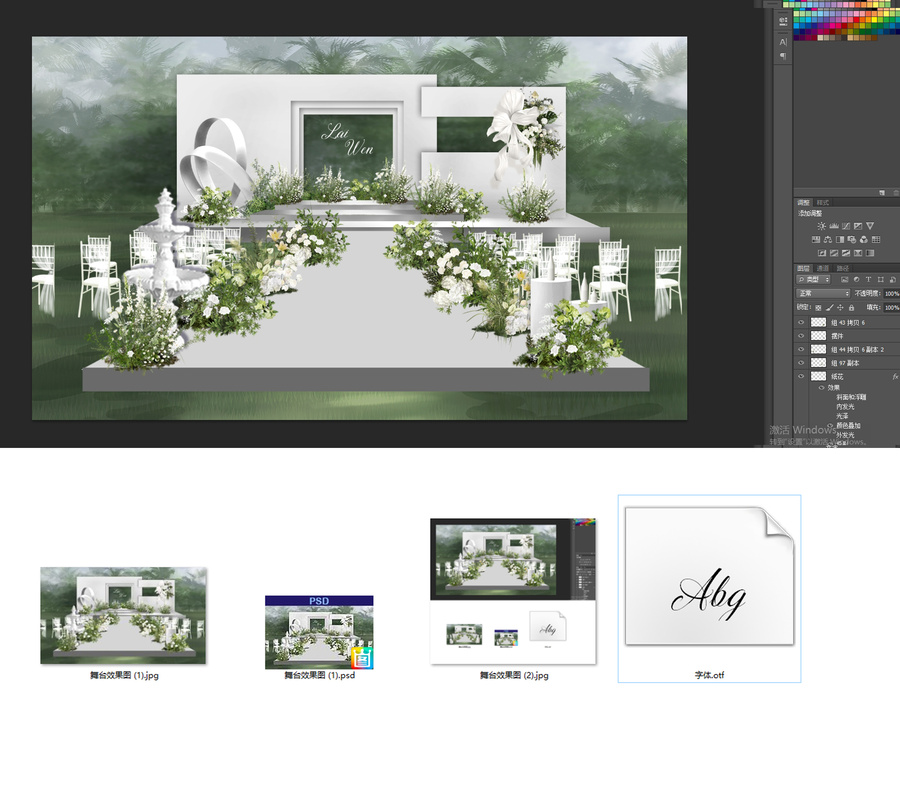Filter layers by pixel layer type
This screenshot has width=900, height=794.
(845, 280)
